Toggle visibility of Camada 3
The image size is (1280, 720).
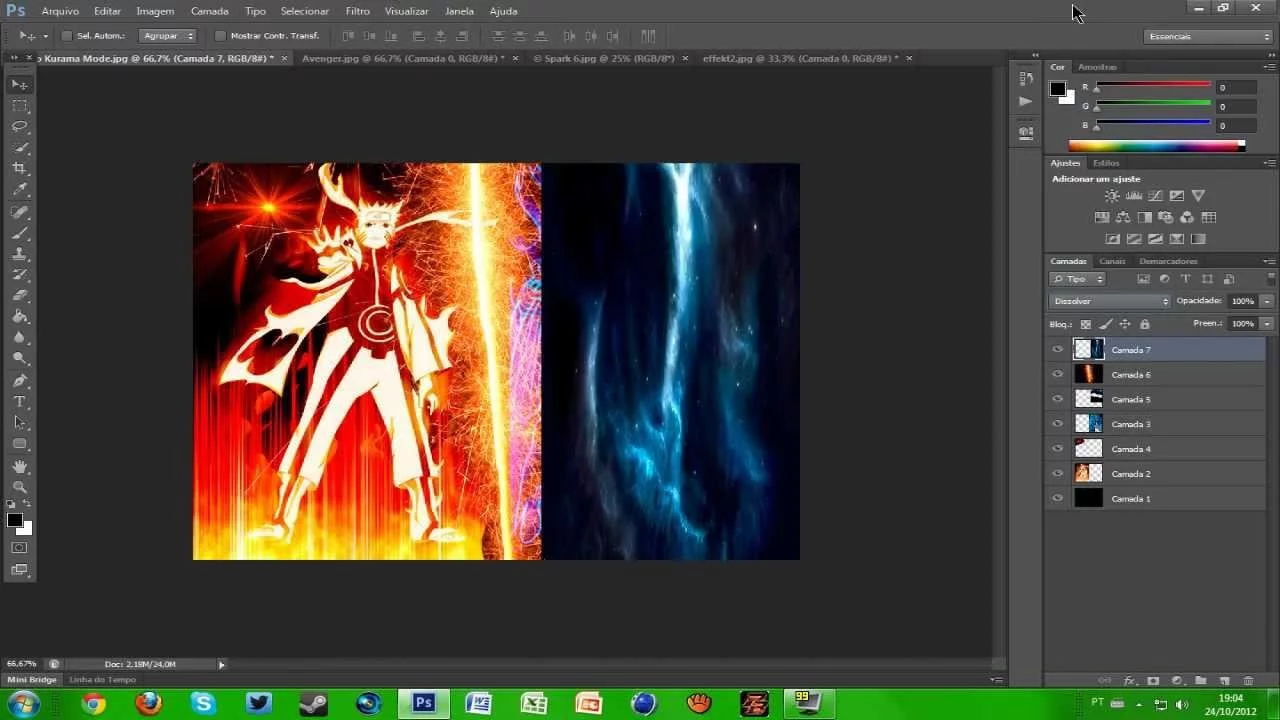[x=1057, y=424]
